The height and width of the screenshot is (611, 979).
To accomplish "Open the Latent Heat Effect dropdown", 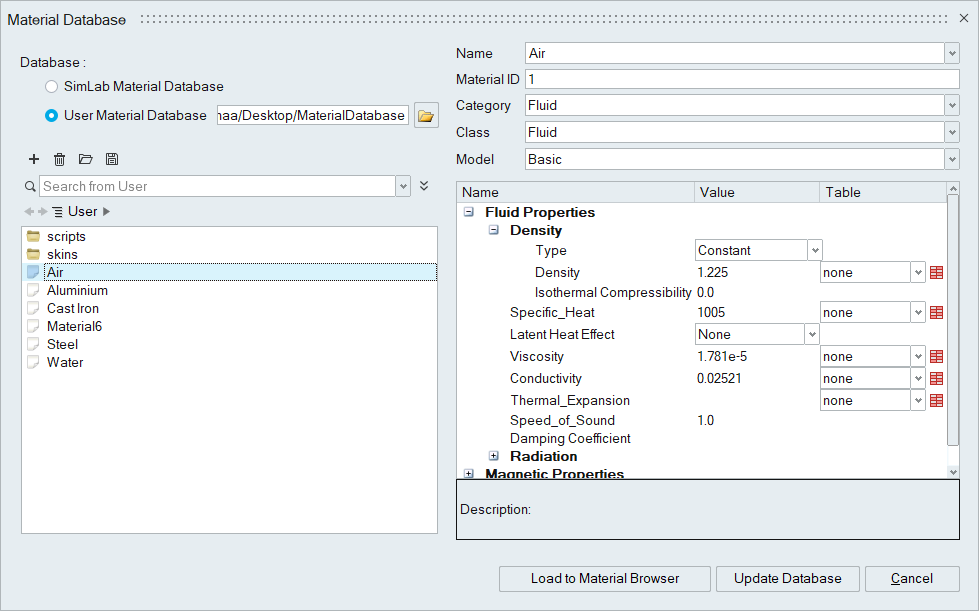I will coord(812,335).
